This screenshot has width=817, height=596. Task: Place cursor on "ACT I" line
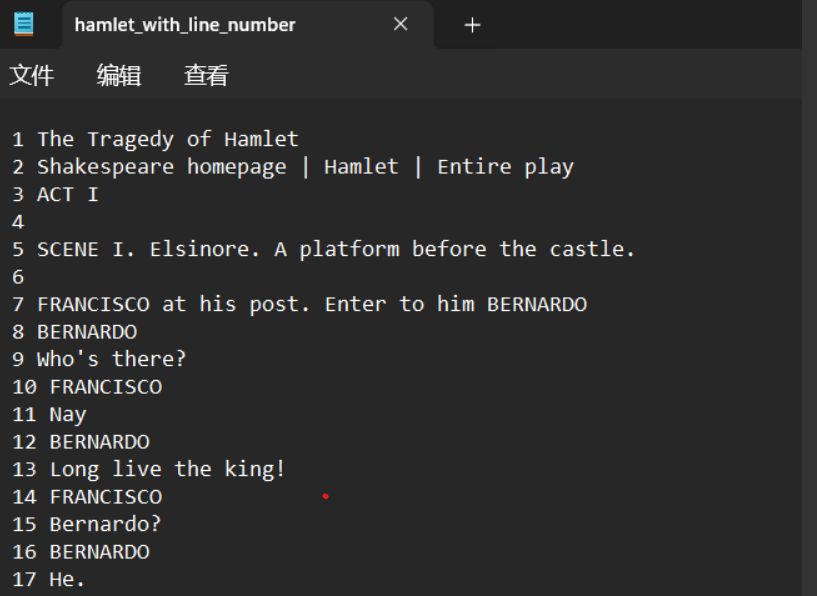pos(68,194)
